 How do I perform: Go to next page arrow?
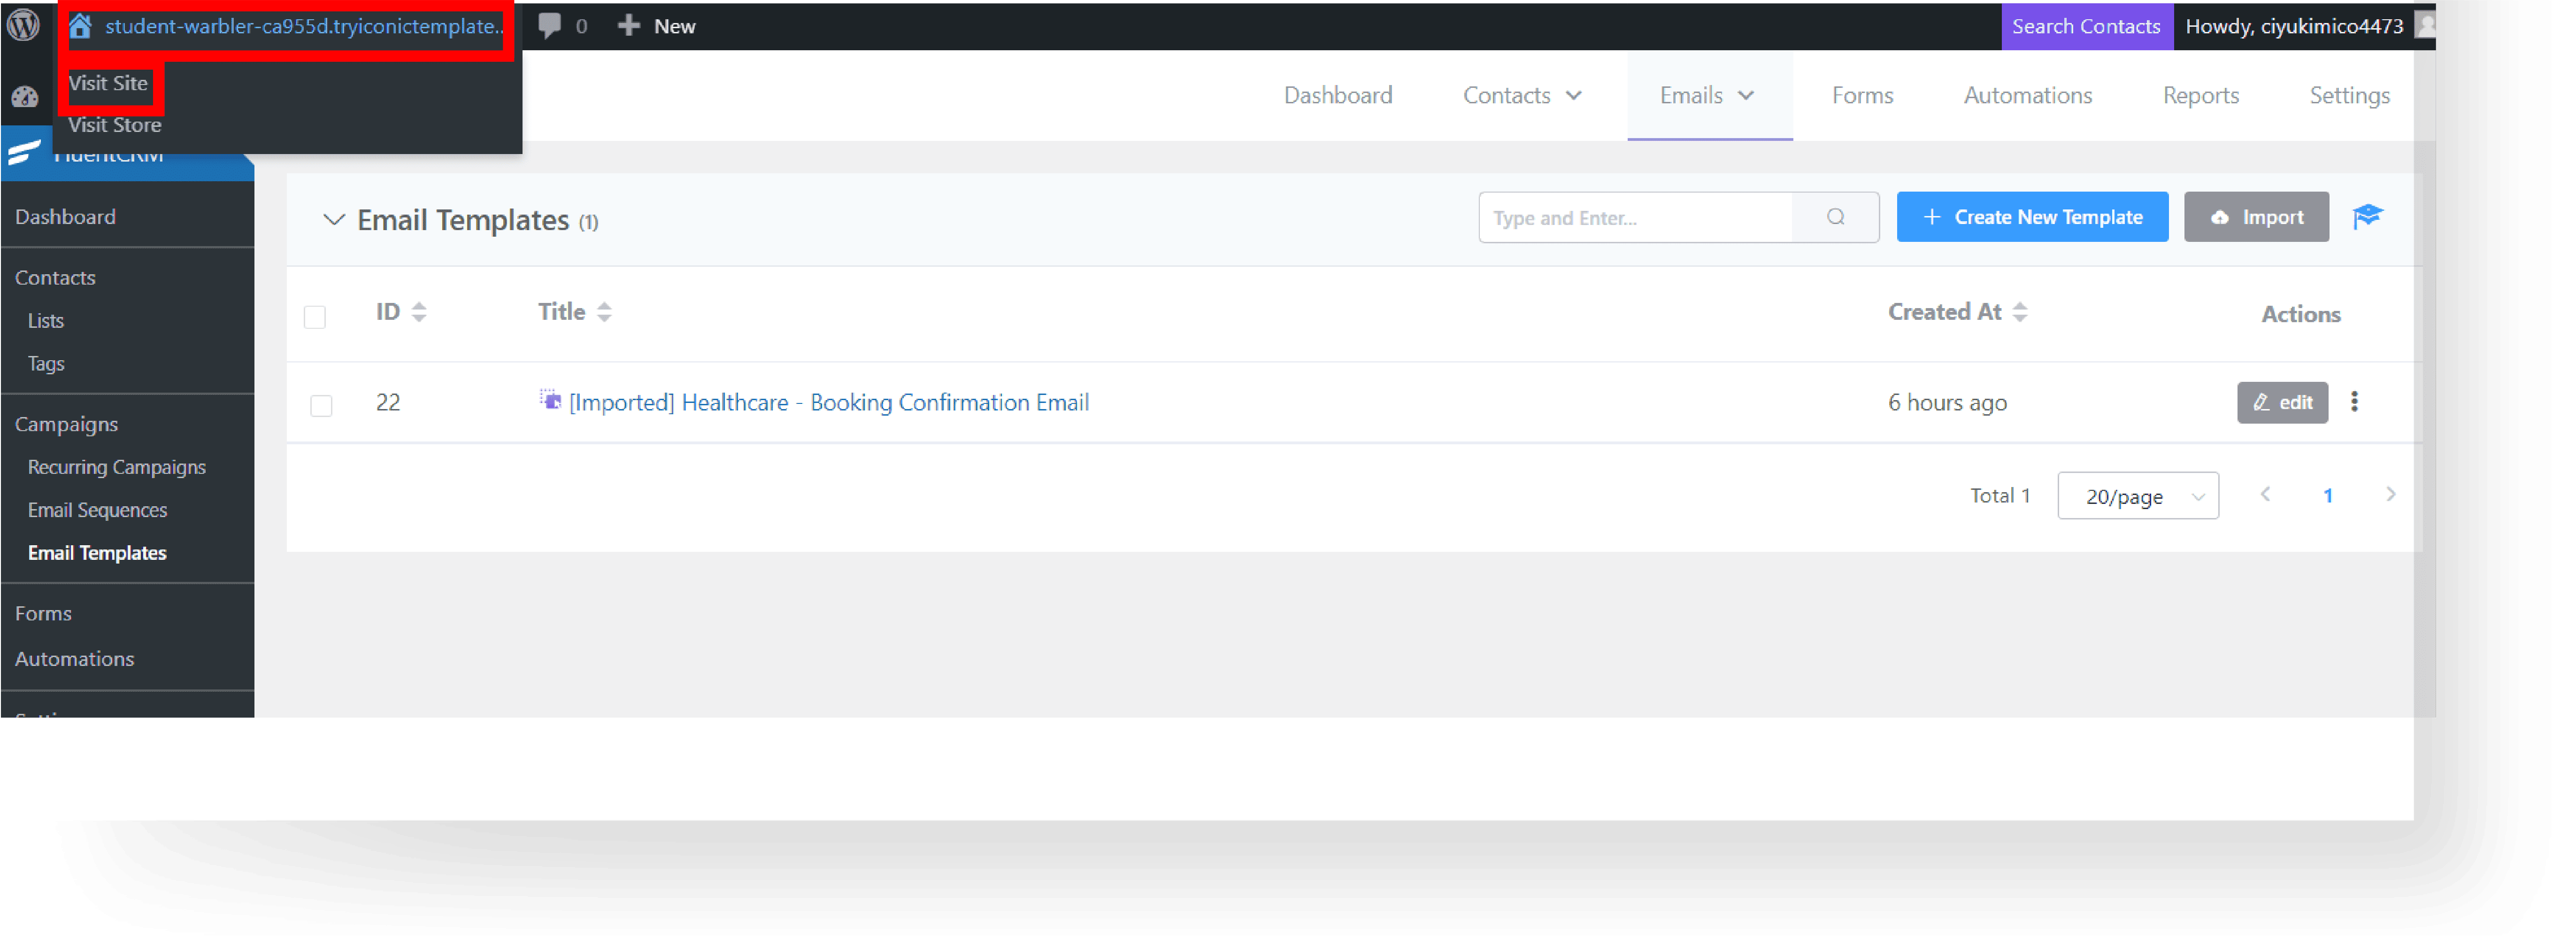click(2390, 494)
